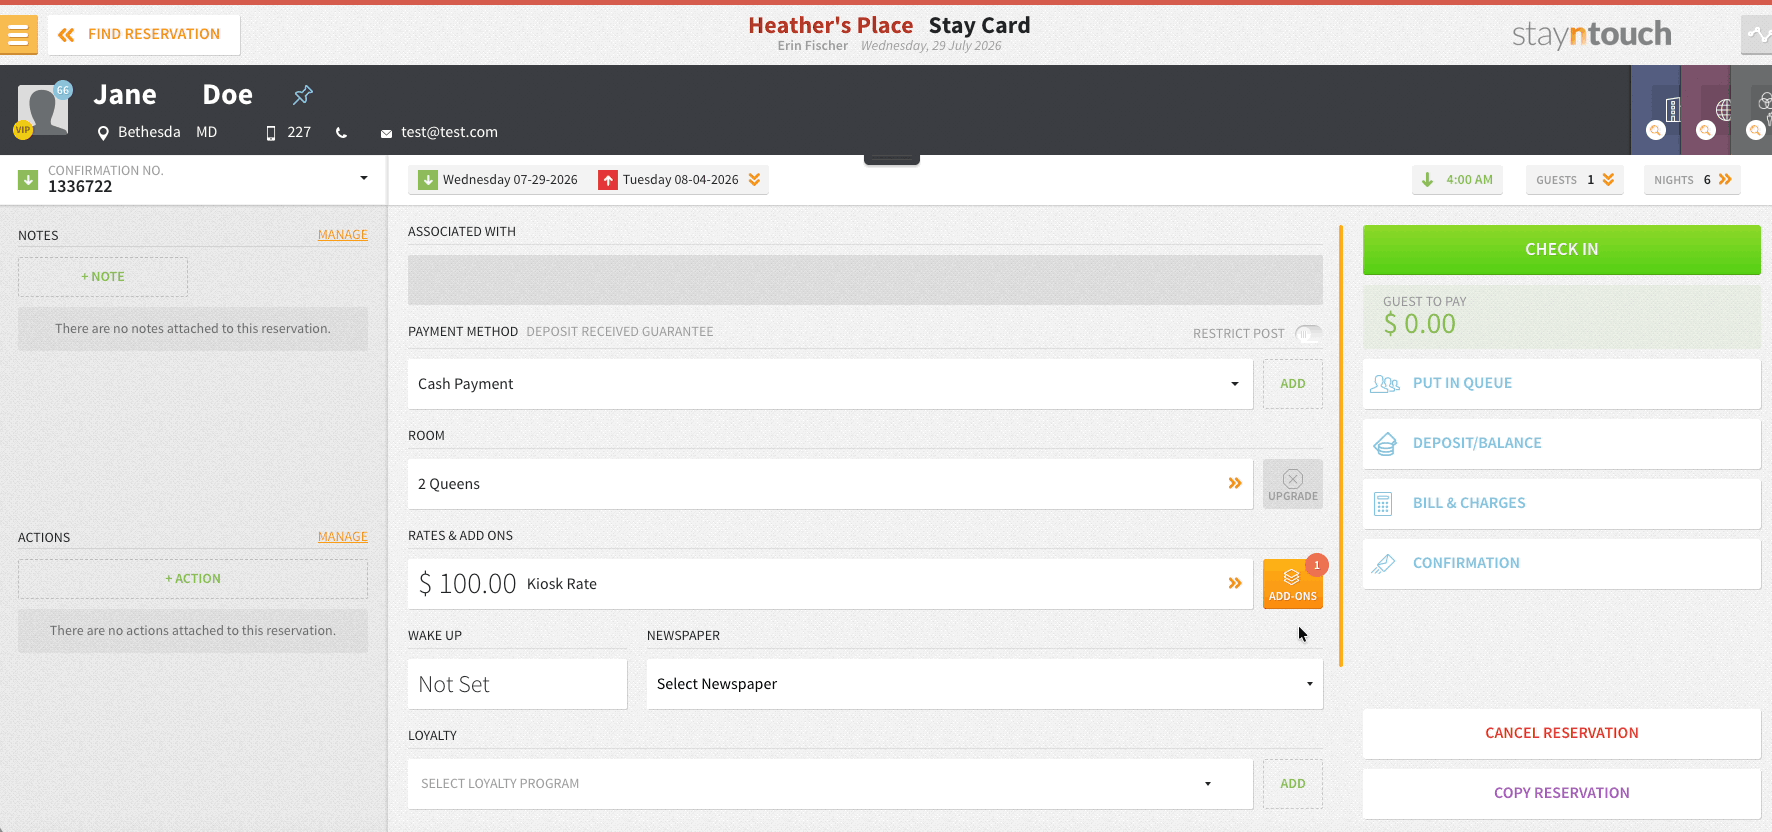Click the red add-ons count badge
Screen dimensions: 1772x832
pos(1317,565)
